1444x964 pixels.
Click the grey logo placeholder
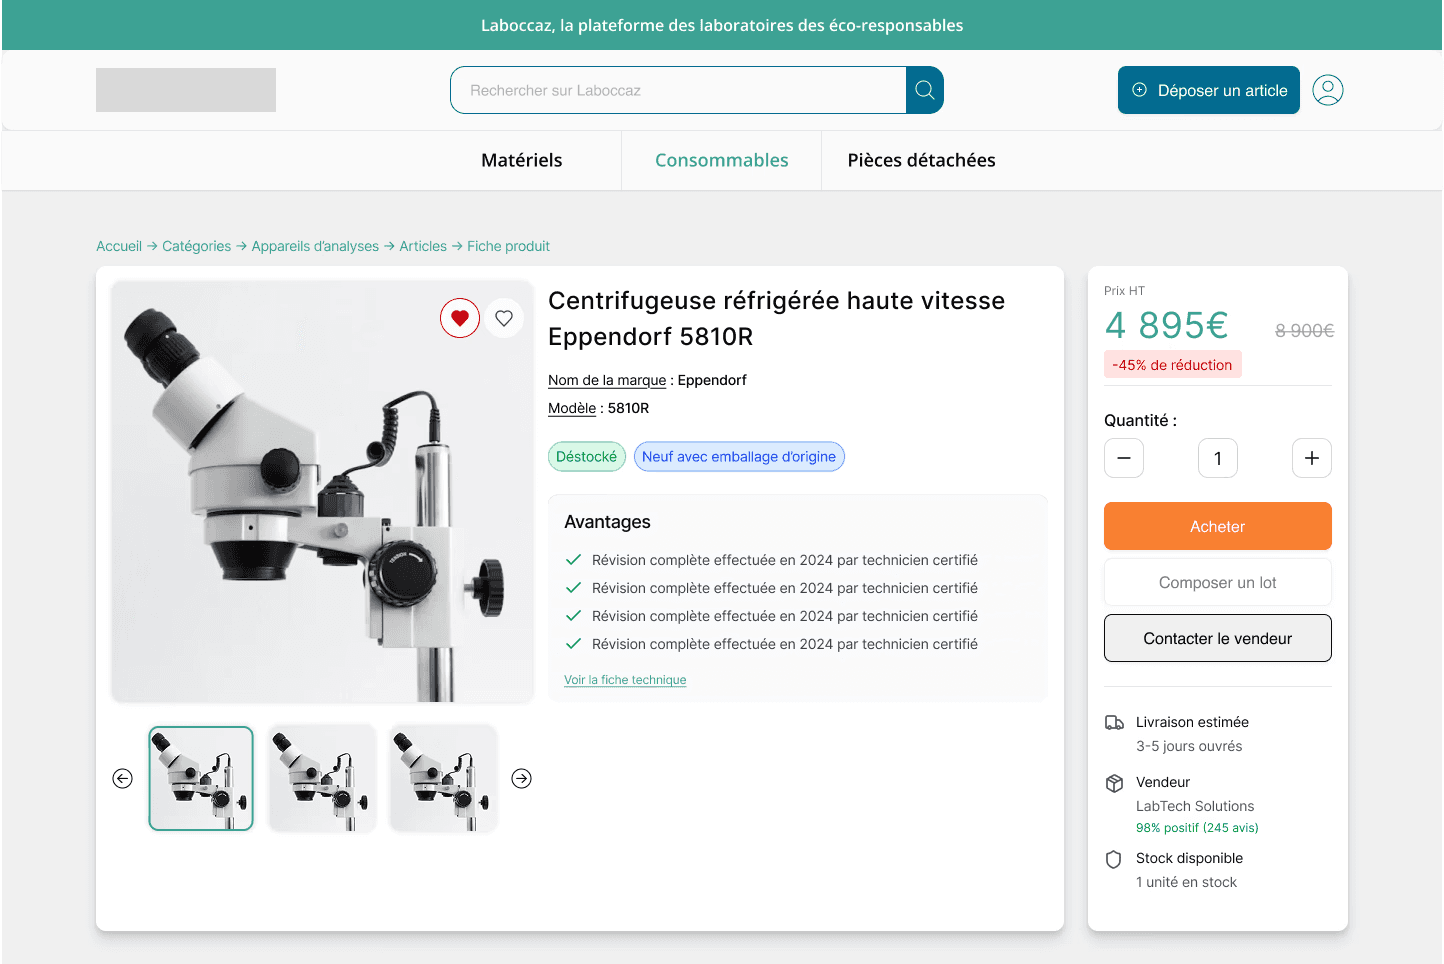(186, 90)
